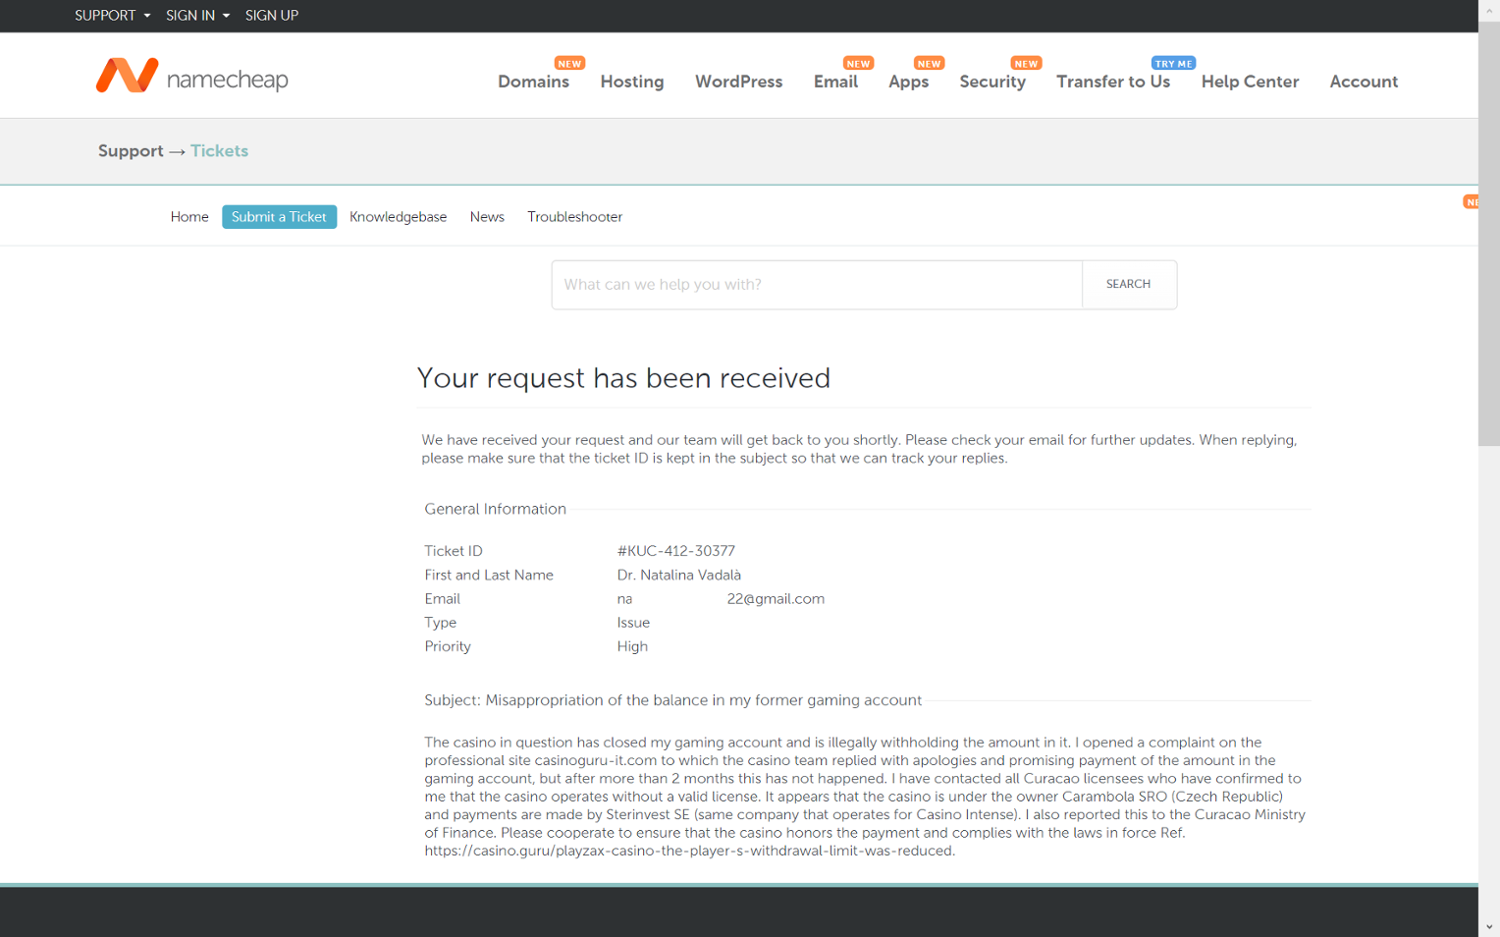
Task: Click the Priority value High
Action: tap(632, 647)
